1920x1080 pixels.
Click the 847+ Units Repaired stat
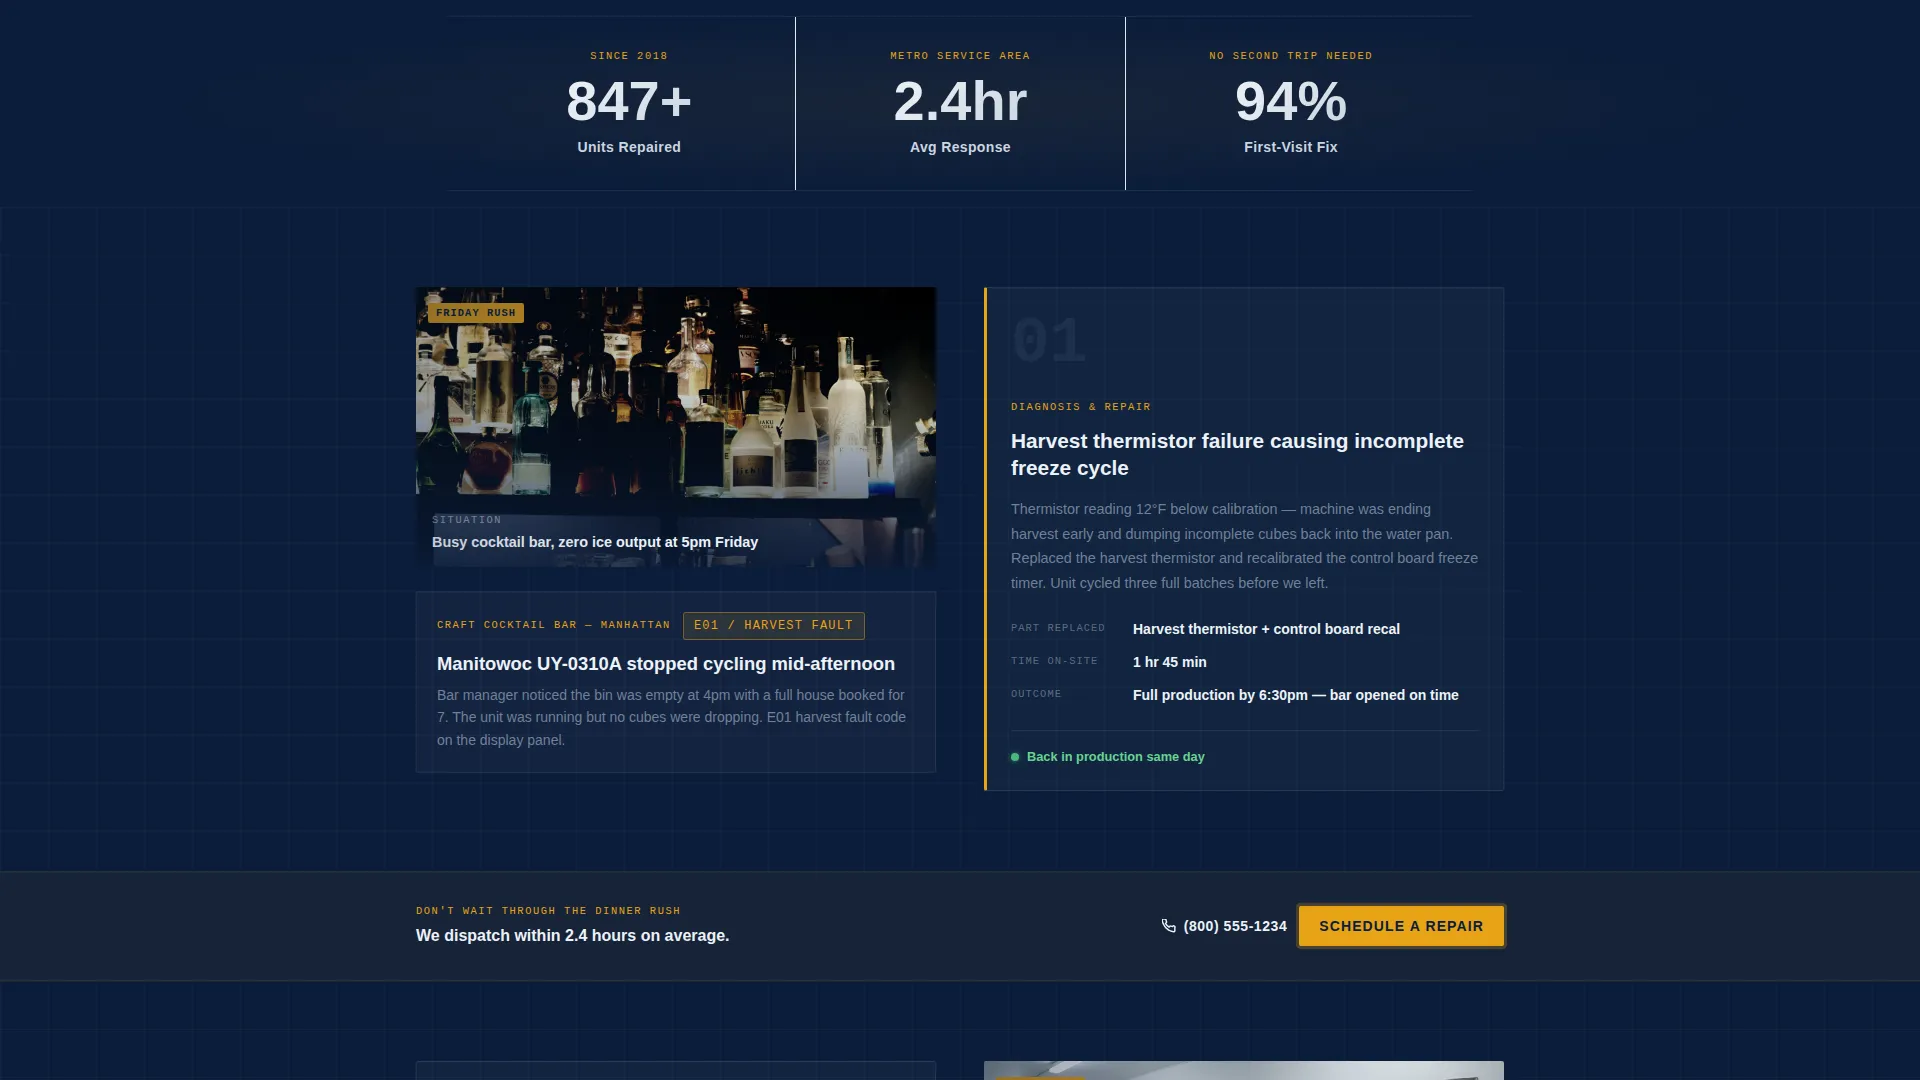629,104
